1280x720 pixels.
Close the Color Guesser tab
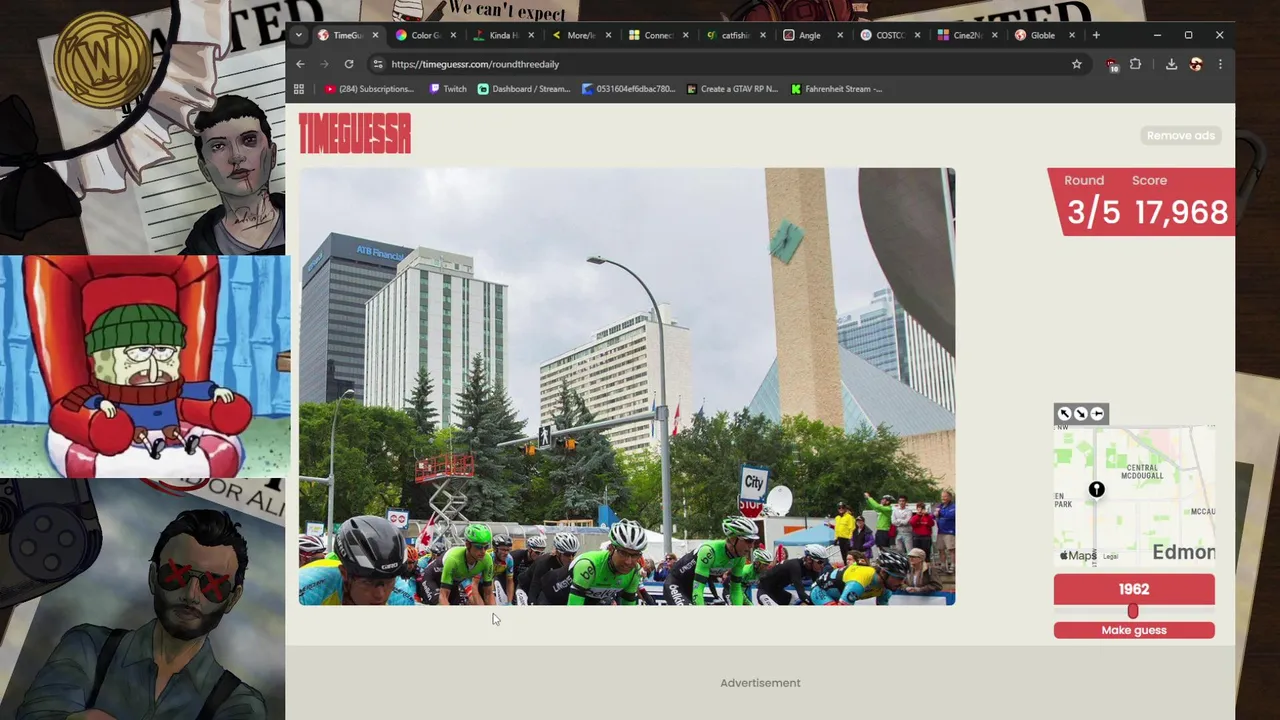click(453, 35)
